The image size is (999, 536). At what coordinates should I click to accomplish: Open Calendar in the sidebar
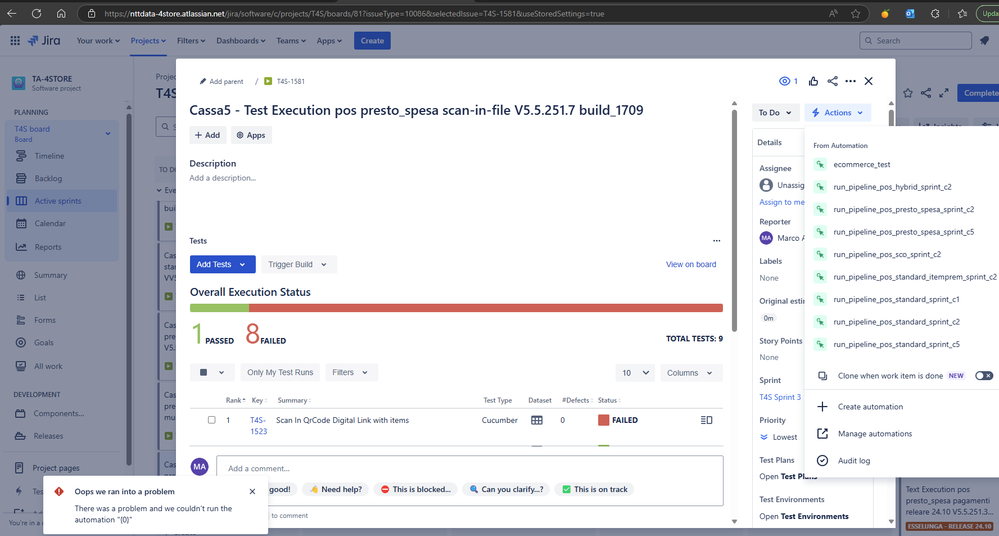click(50, 223)
